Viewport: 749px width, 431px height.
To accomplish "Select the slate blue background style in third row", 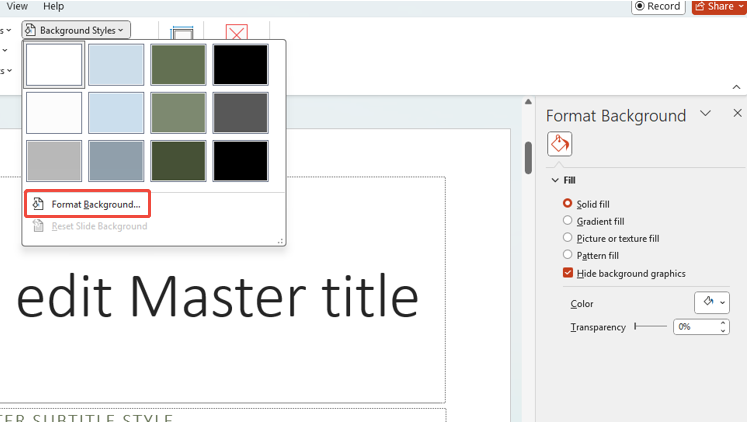I will coord(116,161).
